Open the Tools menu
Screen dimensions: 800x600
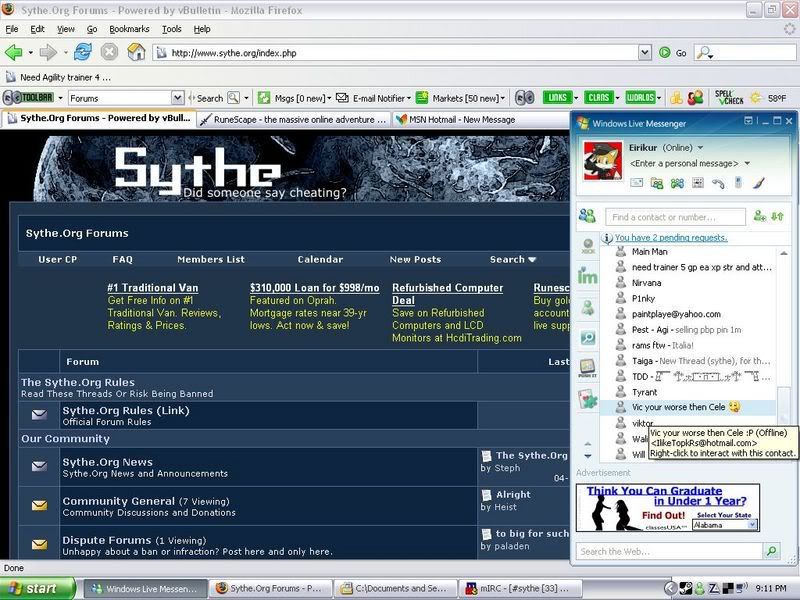pos(171,29)
